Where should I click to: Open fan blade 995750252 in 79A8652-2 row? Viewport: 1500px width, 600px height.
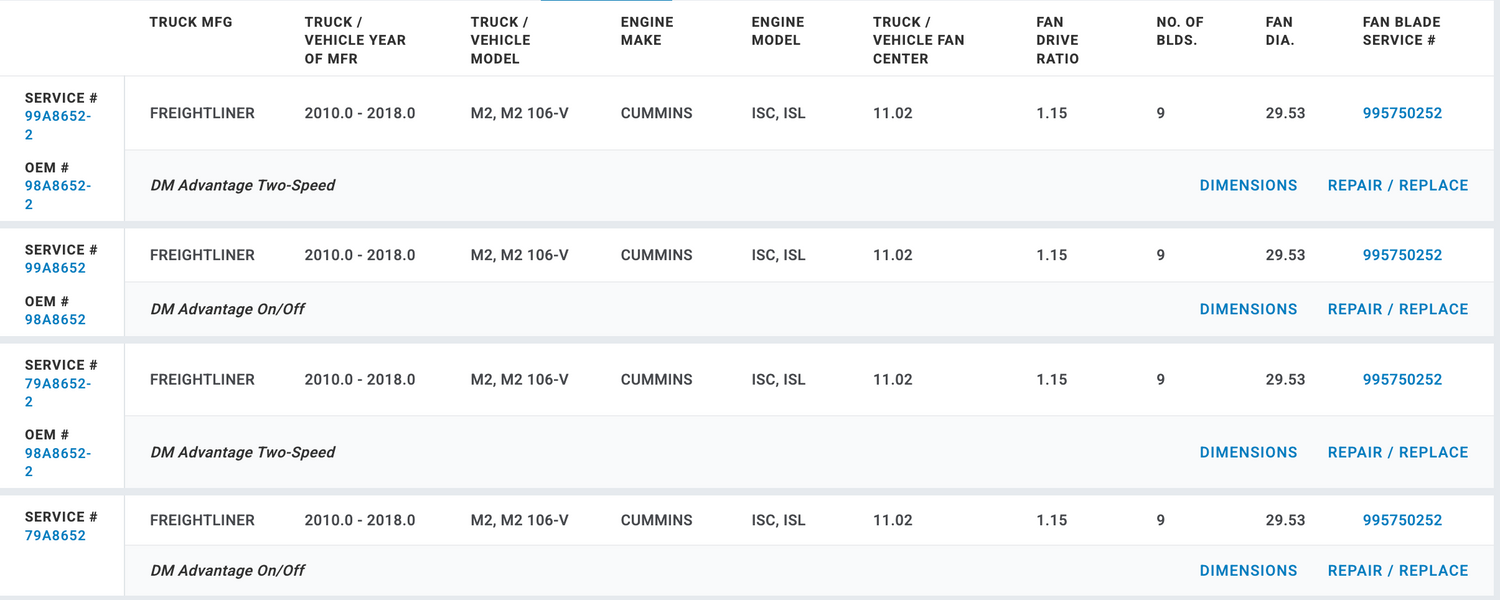pos(1402,379)
